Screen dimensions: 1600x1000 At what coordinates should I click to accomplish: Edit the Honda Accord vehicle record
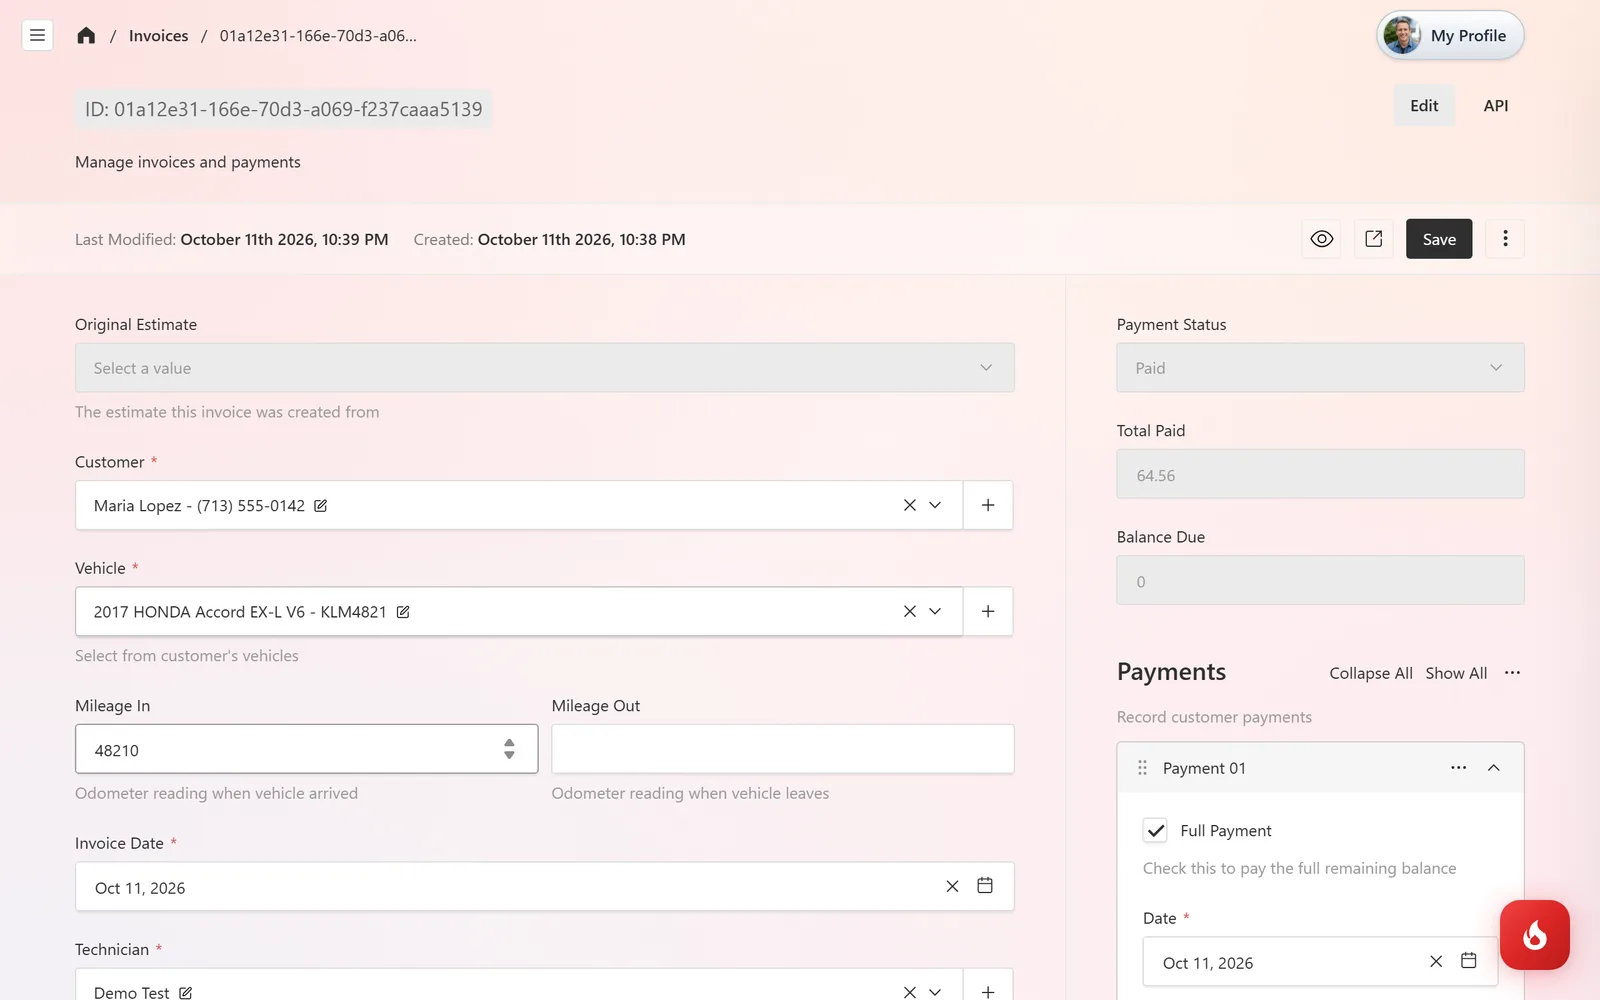tap(403, 612)
